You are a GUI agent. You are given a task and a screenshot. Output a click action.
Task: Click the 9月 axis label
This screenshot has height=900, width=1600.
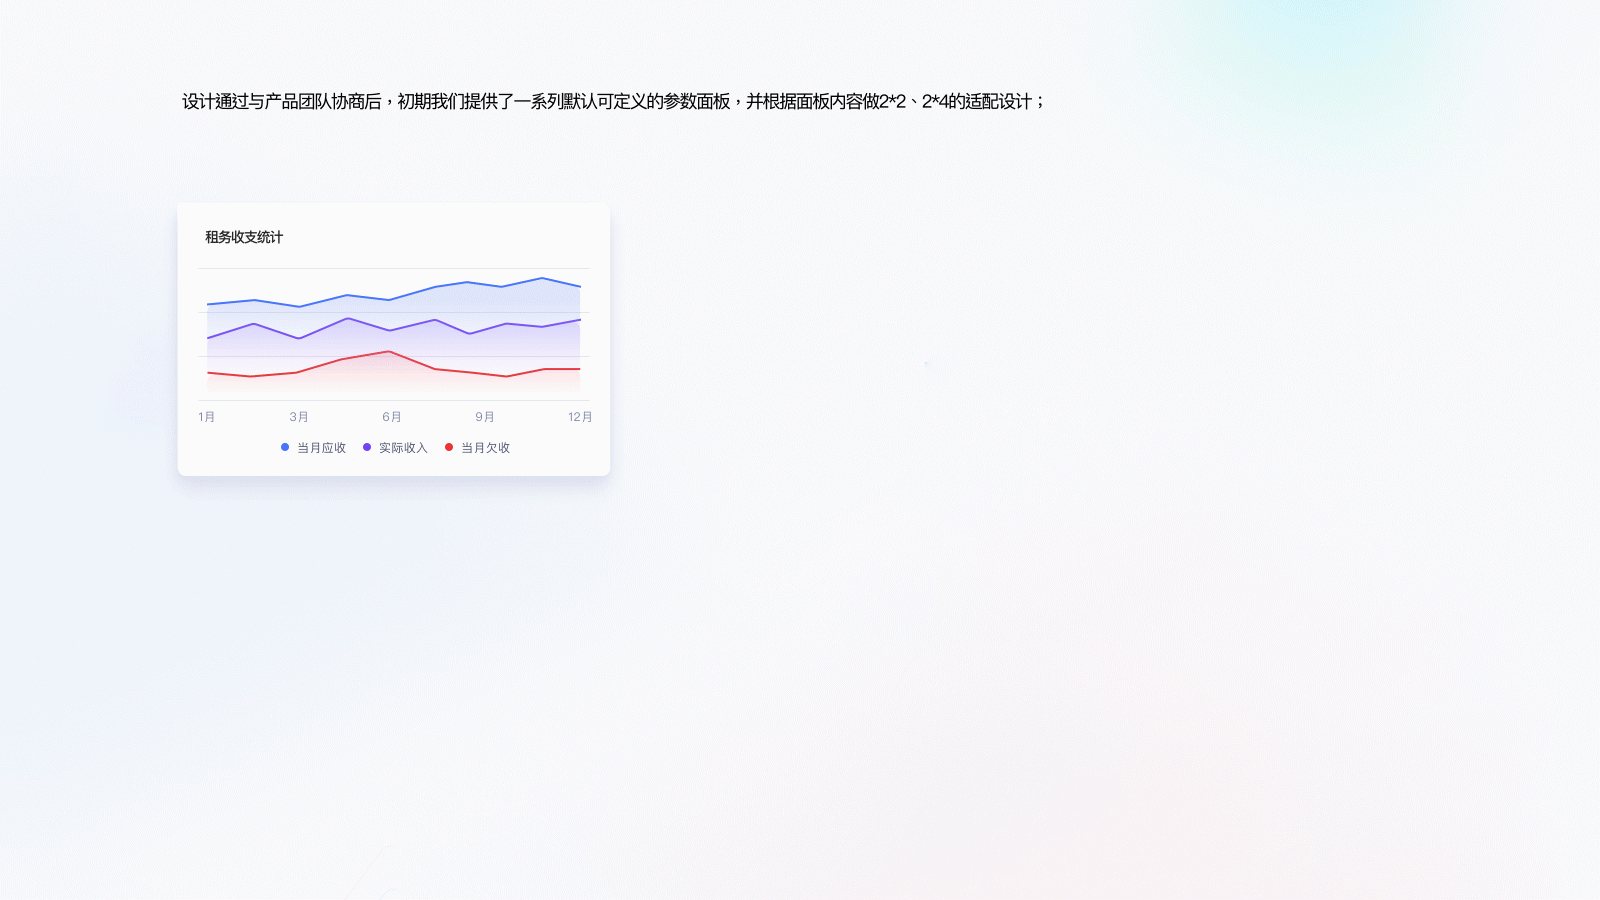[485, 417]
